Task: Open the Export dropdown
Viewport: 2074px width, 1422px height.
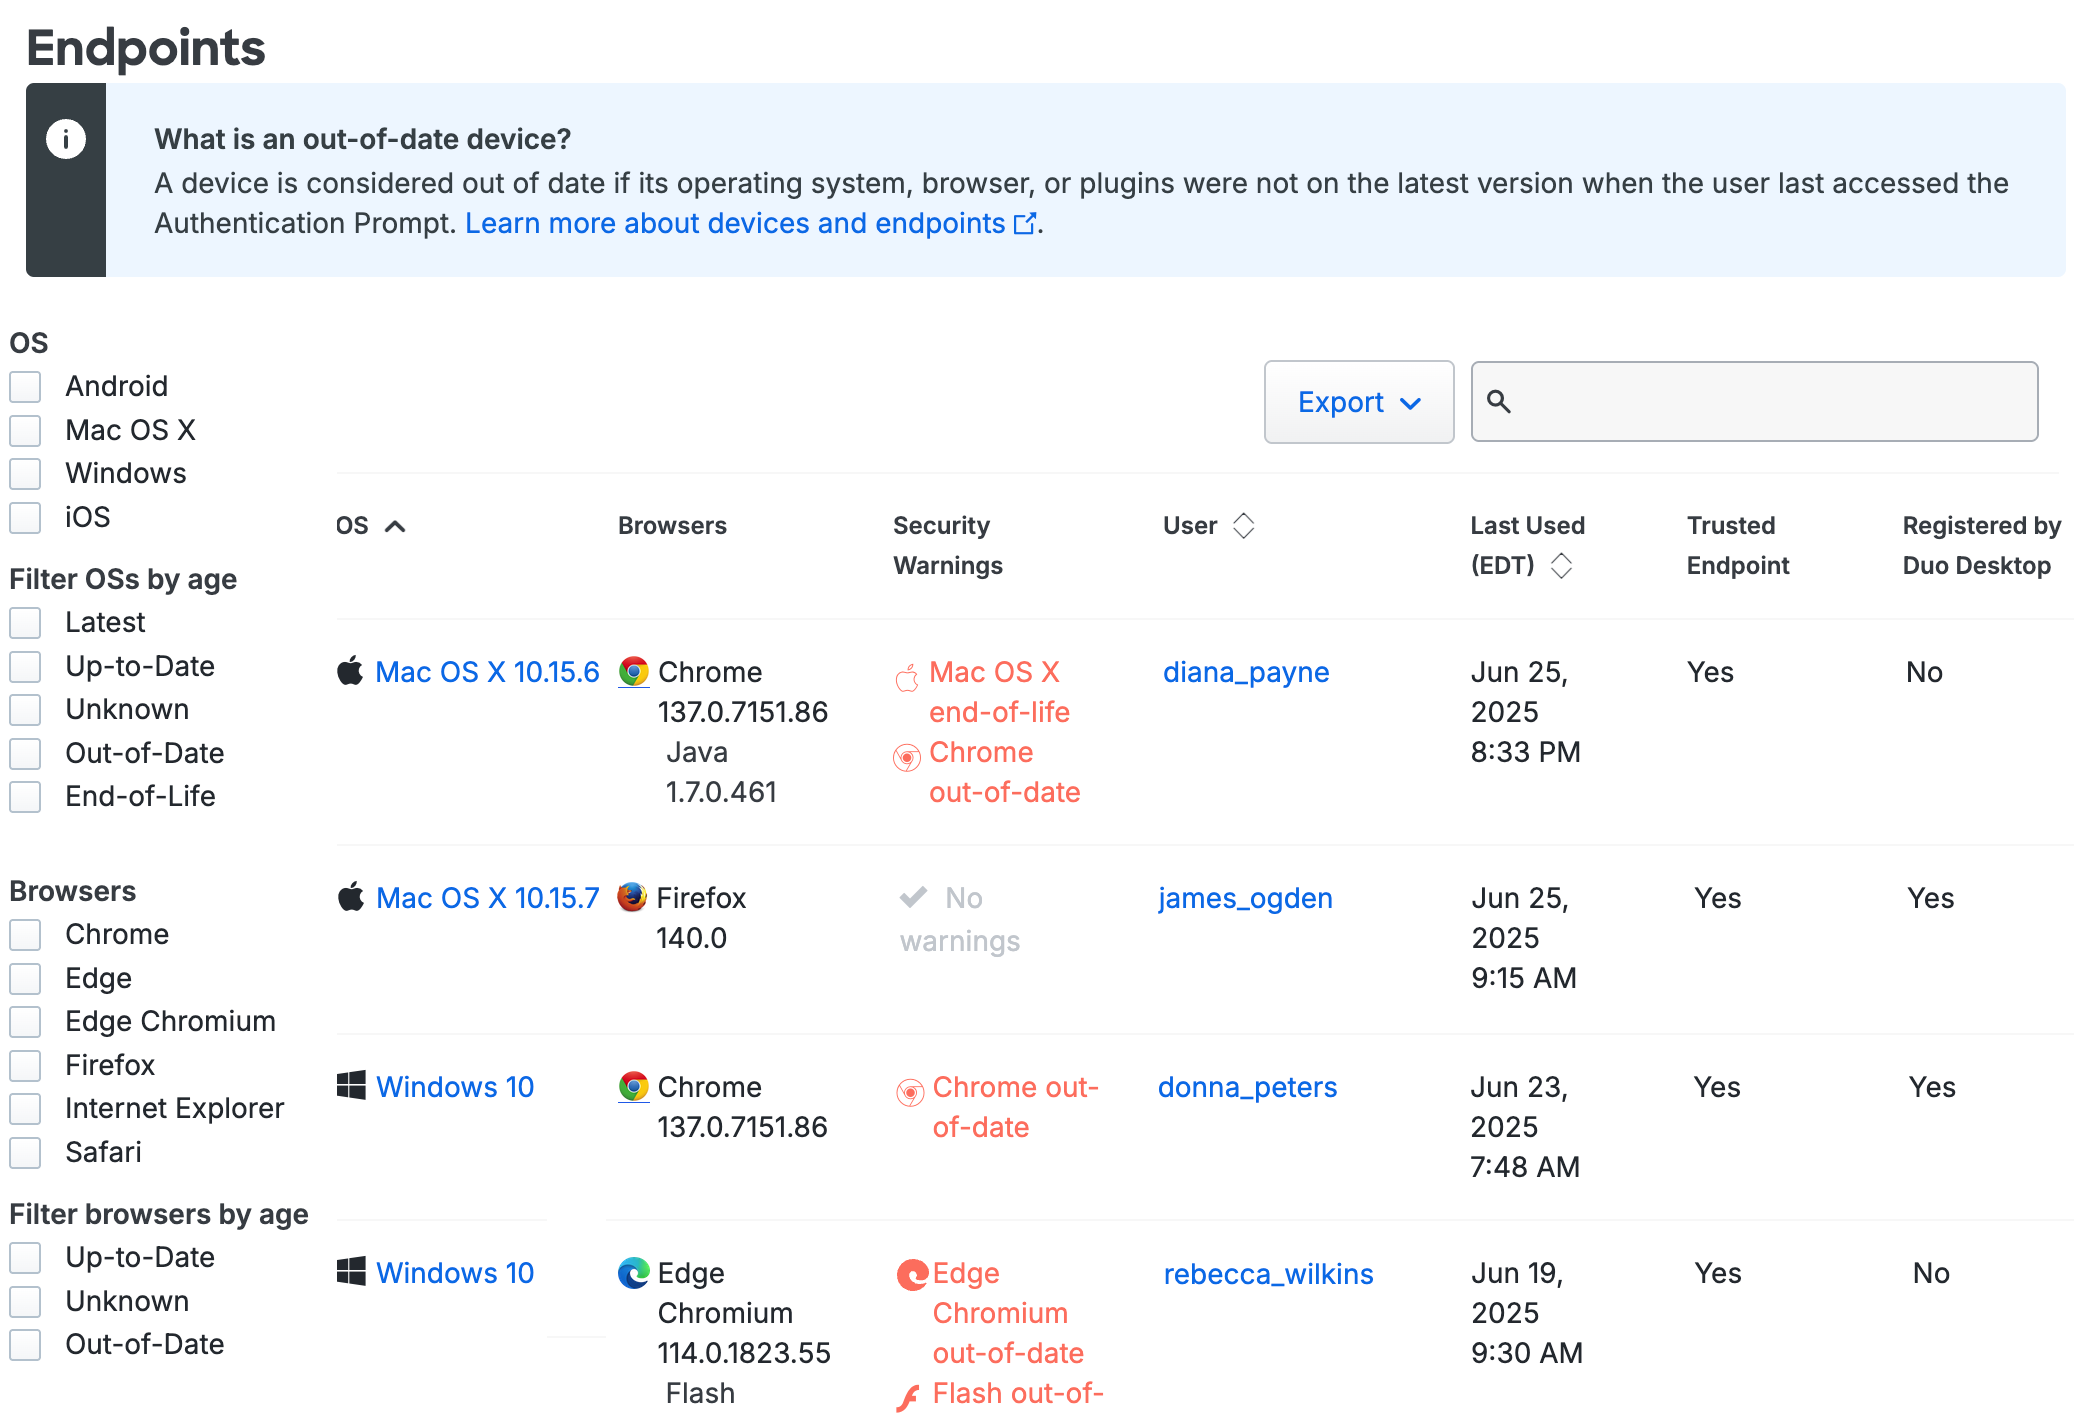Action: click(1359, 402)
